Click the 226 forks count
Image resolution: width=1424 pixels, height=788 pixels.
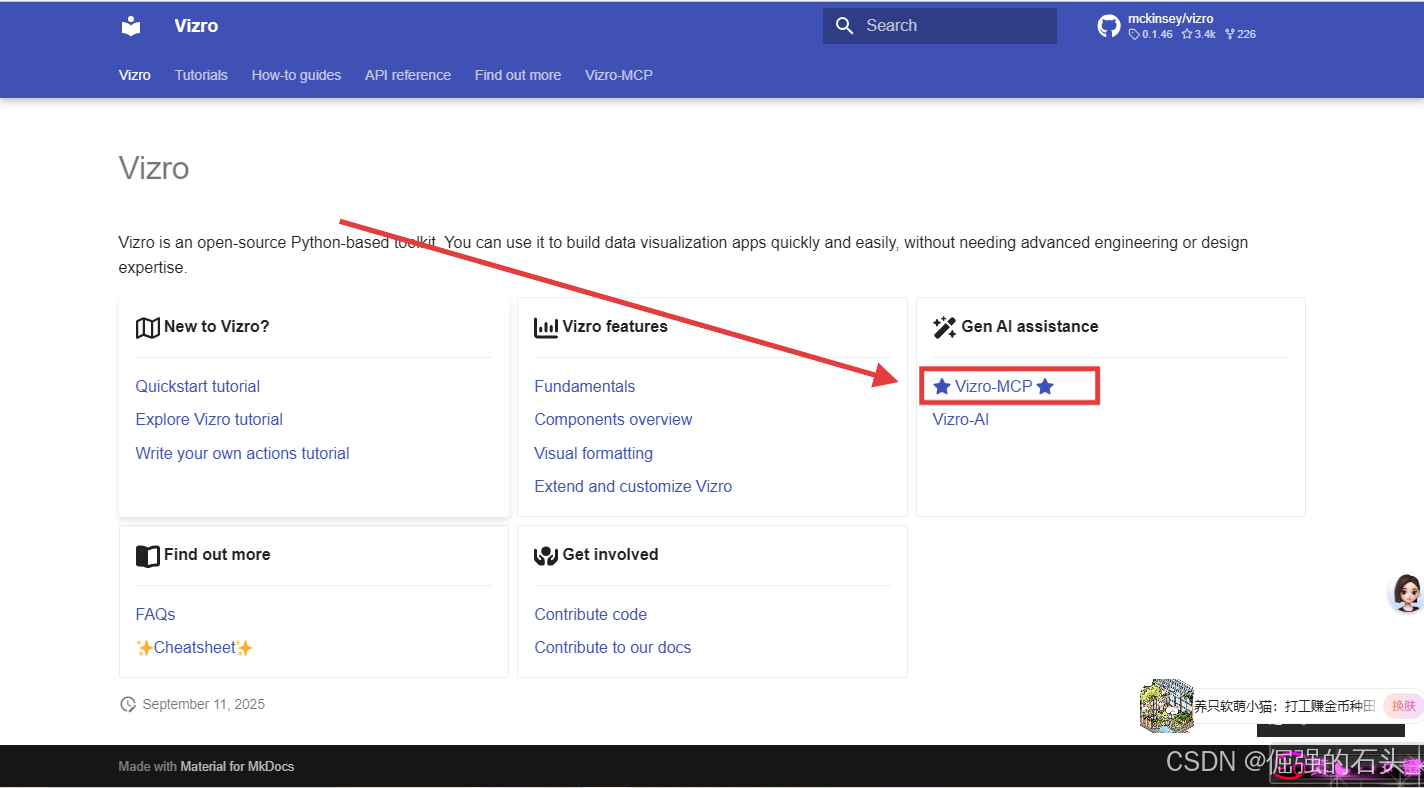[1240, 34]
